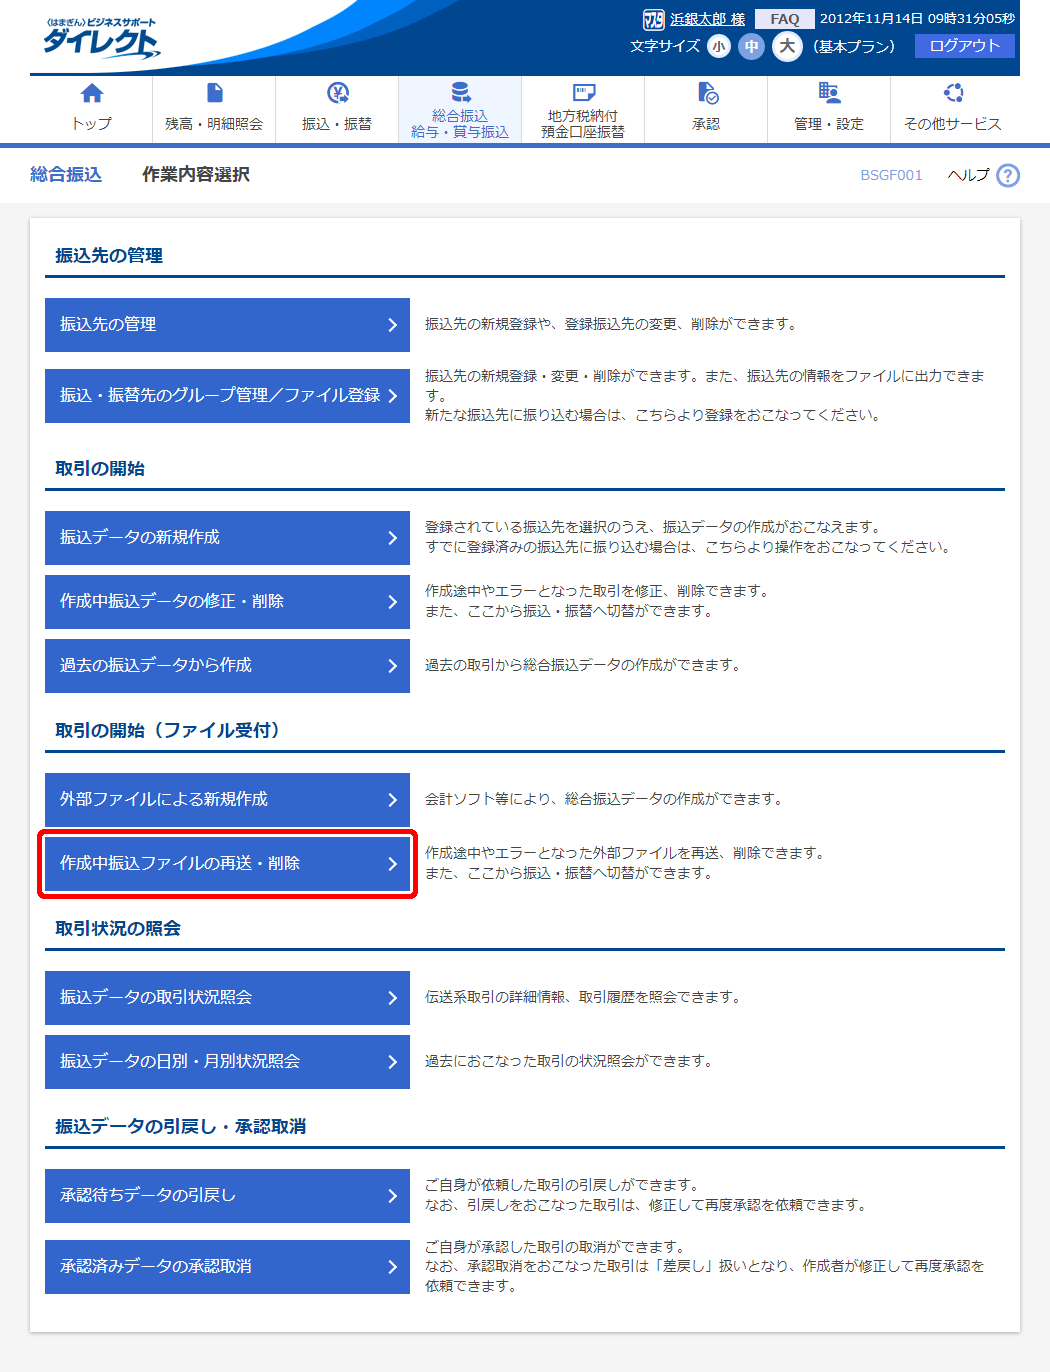Click description 過去の取引から総合振込データの作成ができます。
This screenshot has height=1372, width=1050.
(582, 665)
